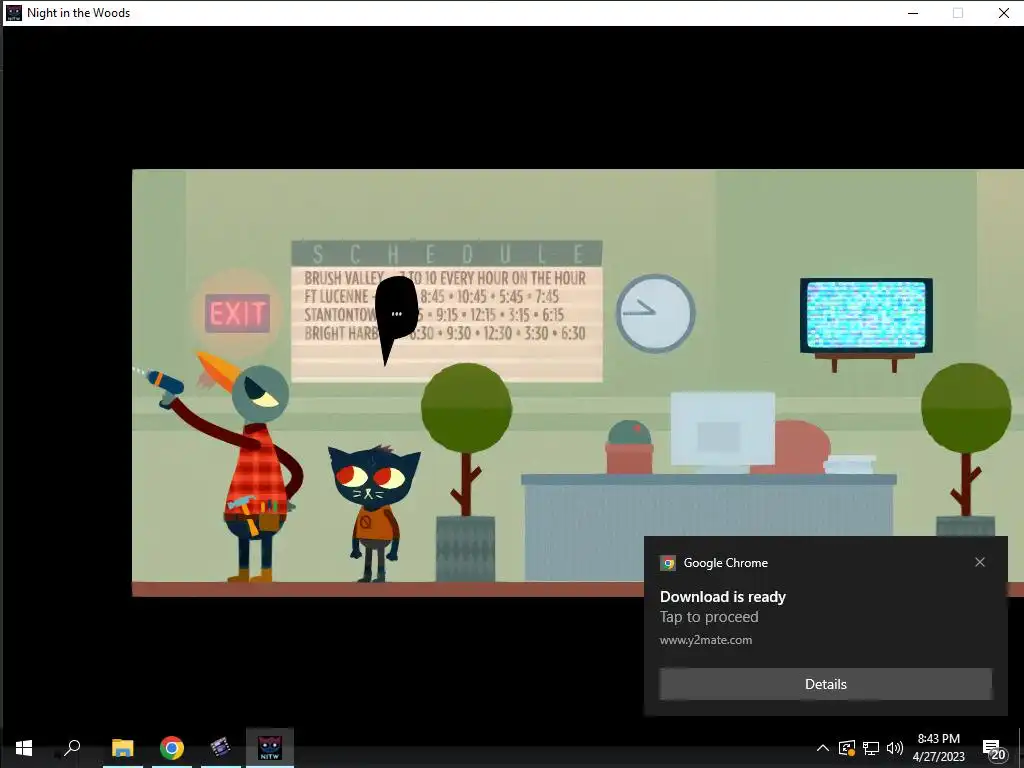The width and height of the screenshot is (1024, 768).
Task: Open taskbar search magnifier
Action: [x=72, y=748]
